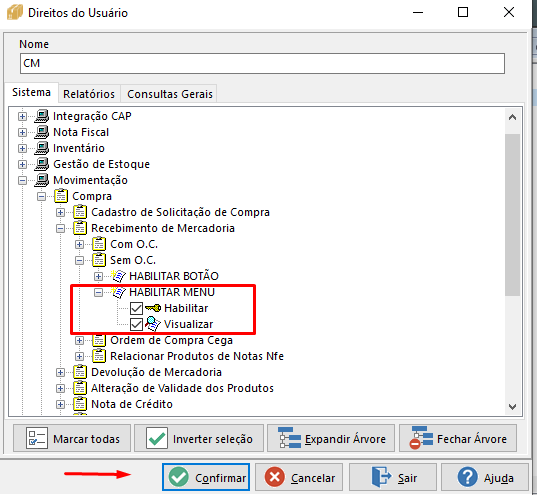The height and width of the screenshot is (495, 537).
Task: Expand the Gestão de Estoque node
Action: click(x=22, y=165)
